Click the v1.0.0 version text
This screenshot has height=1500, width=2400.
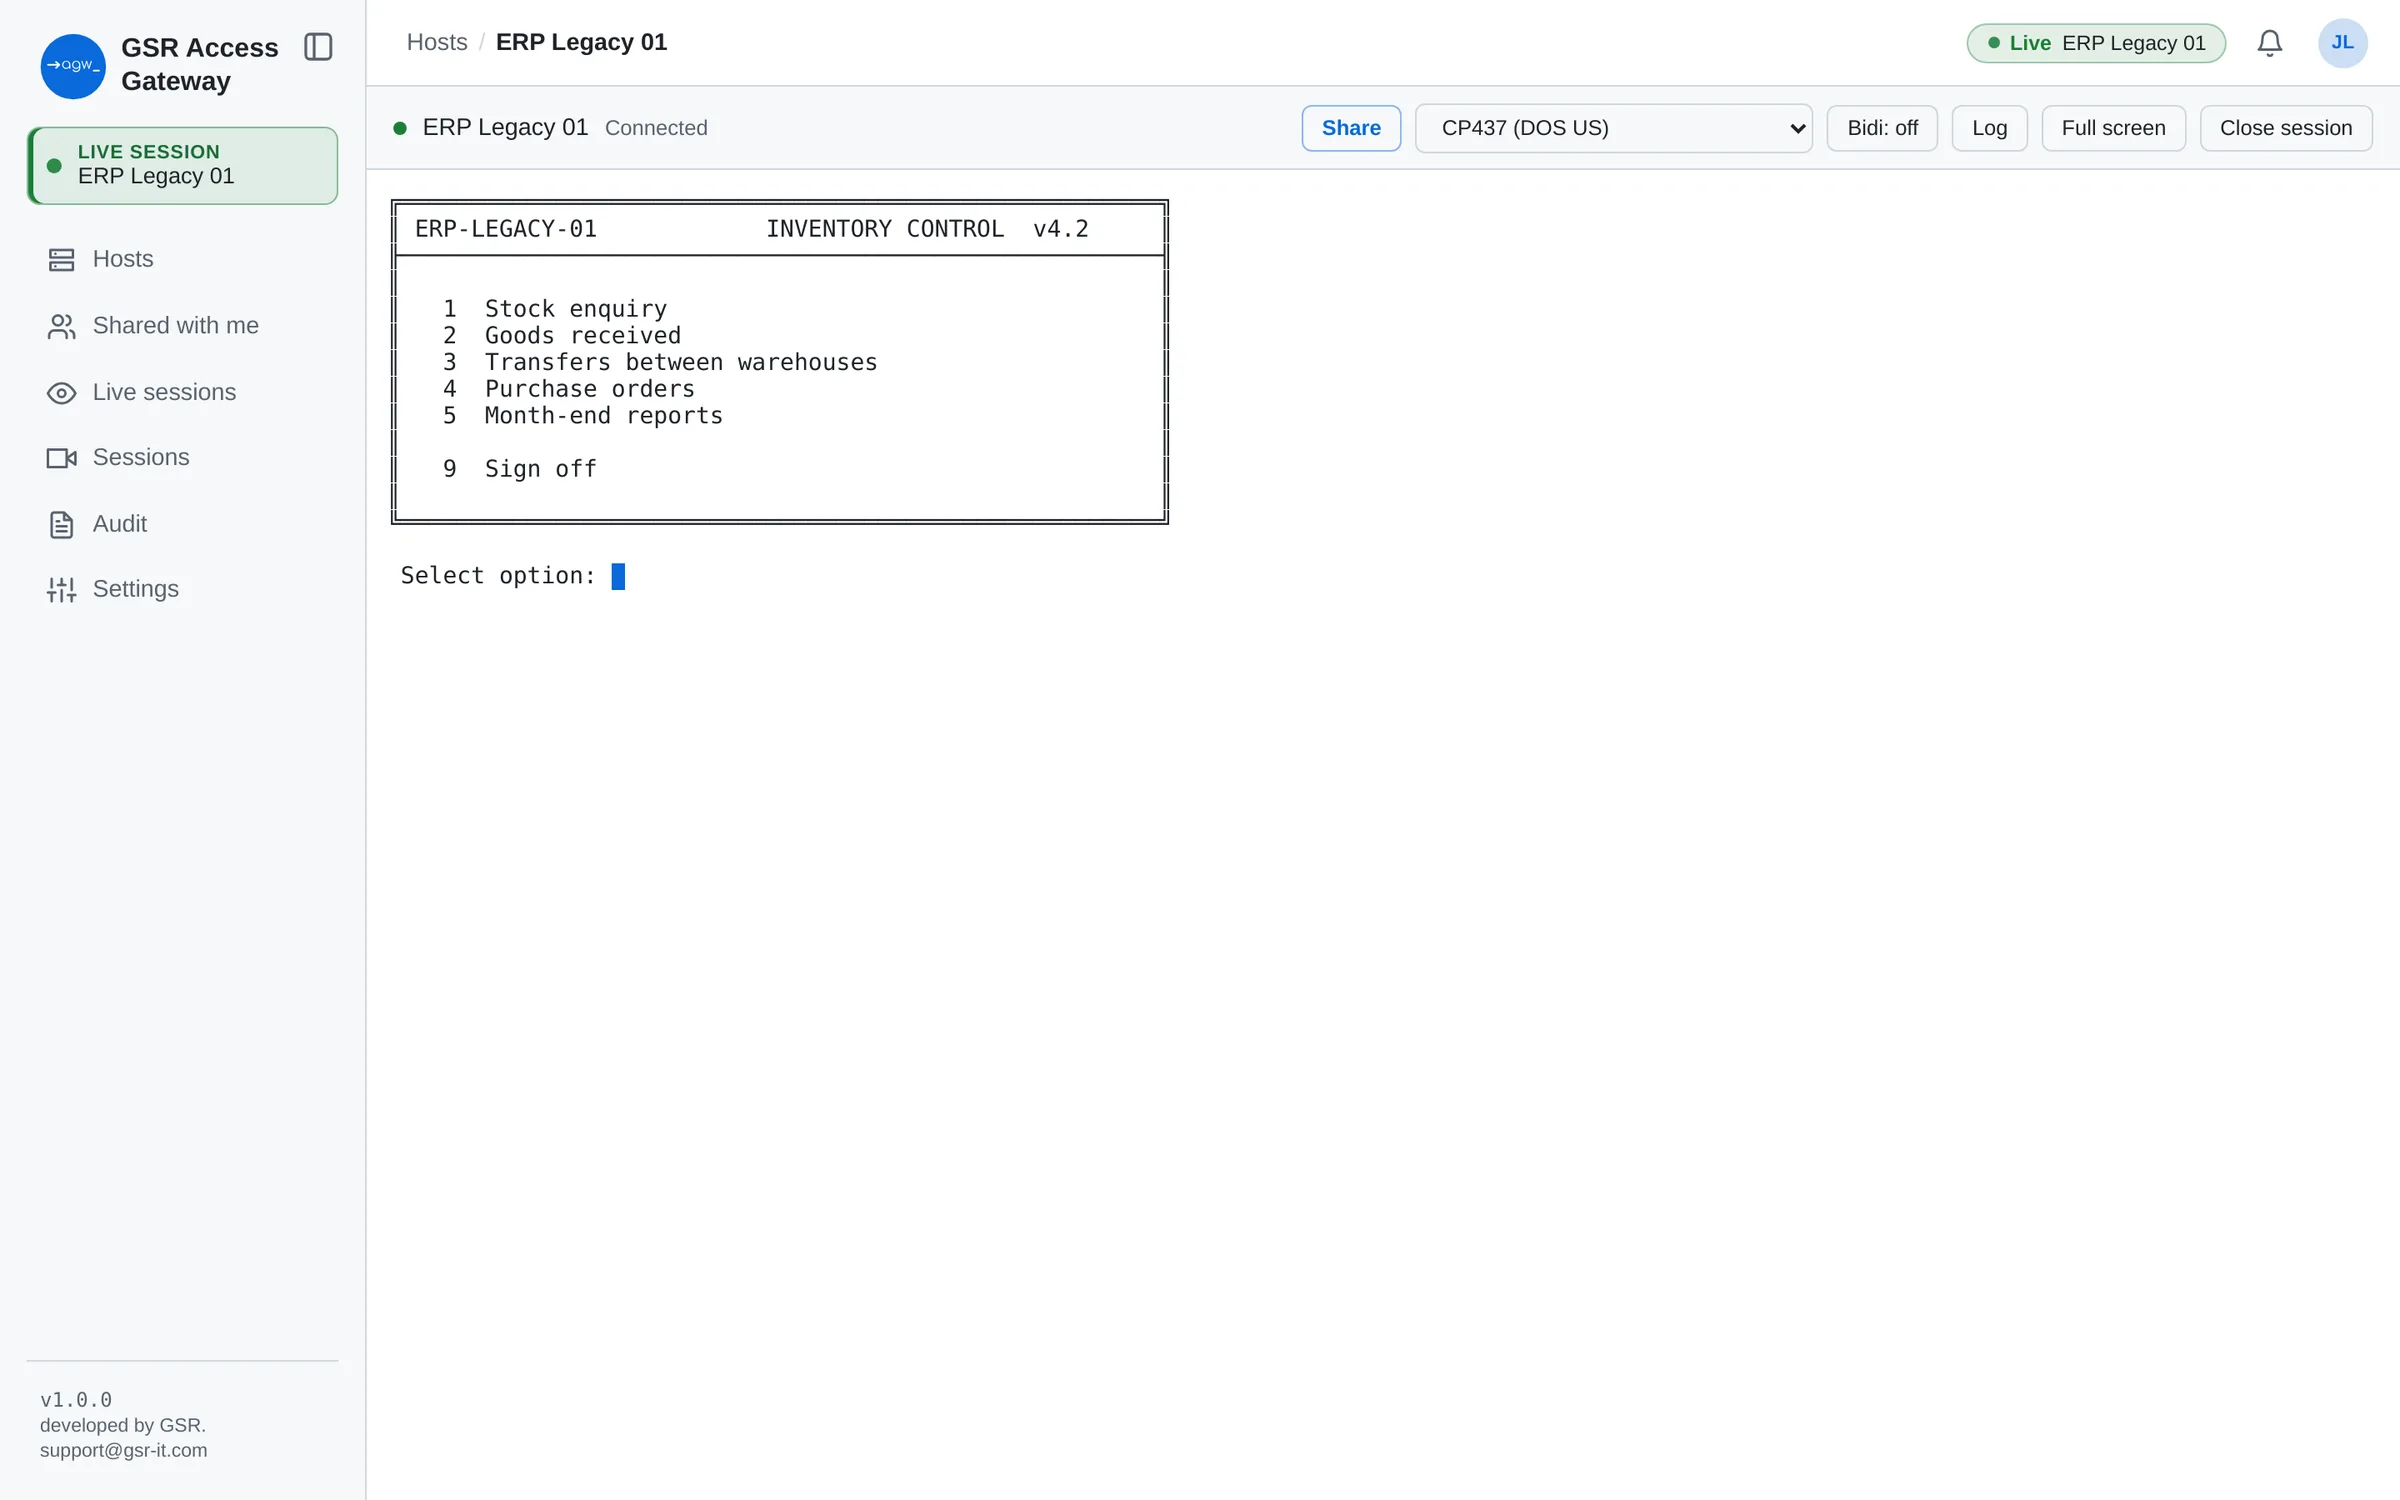click(x=76, y=1400)
